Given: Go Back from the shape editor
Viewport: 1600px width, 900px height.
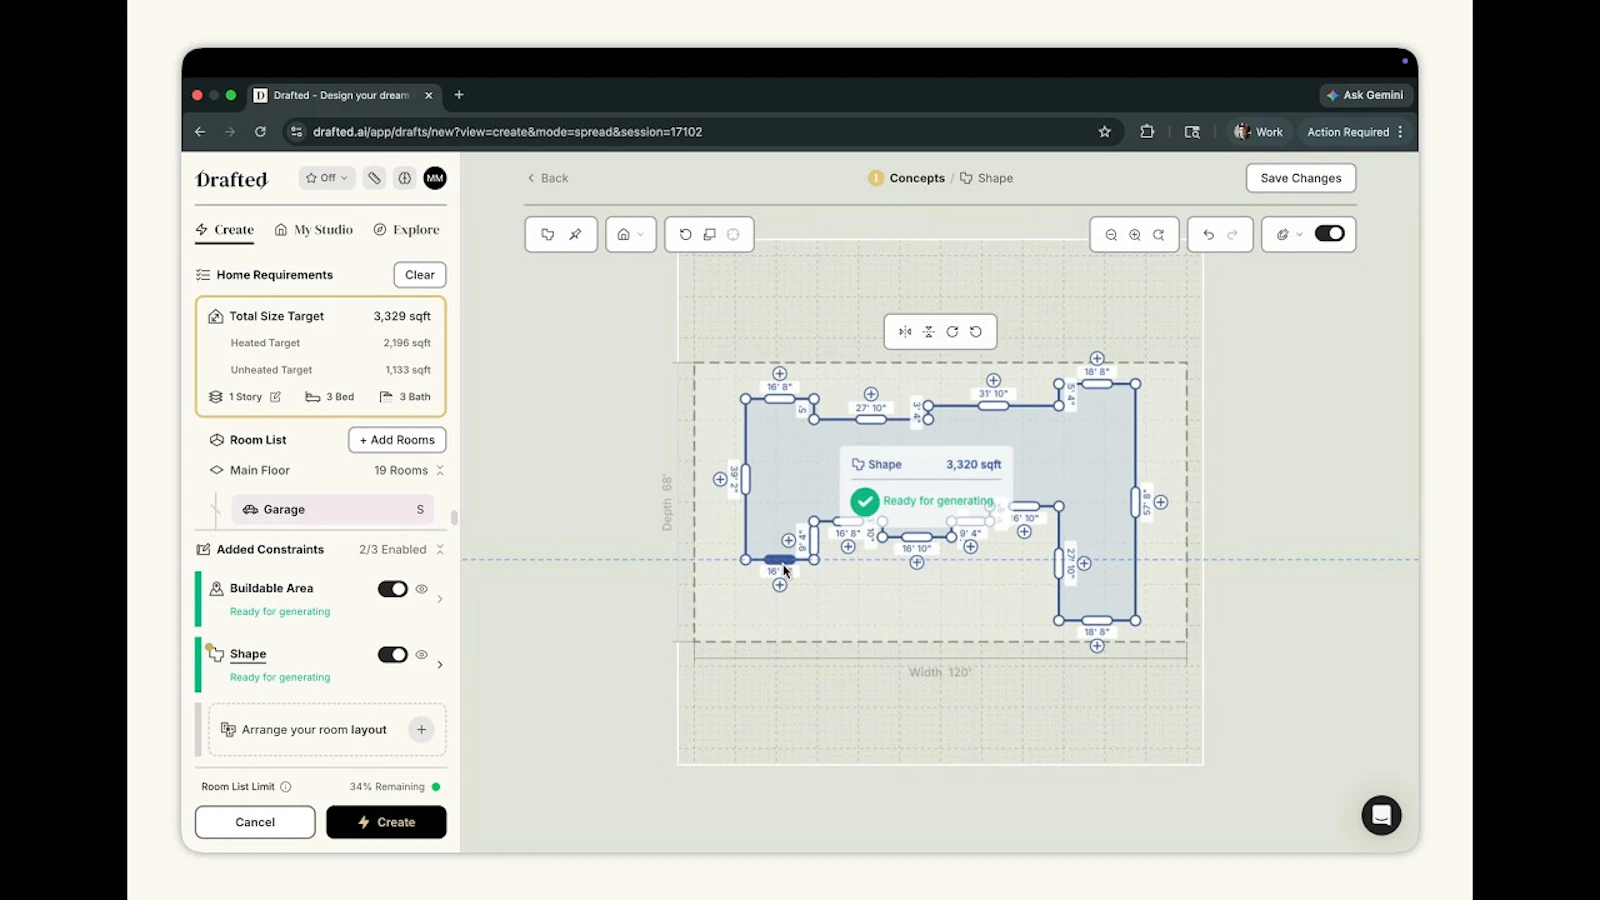Looking at the screenshot, I should click(x=548, y=178).
